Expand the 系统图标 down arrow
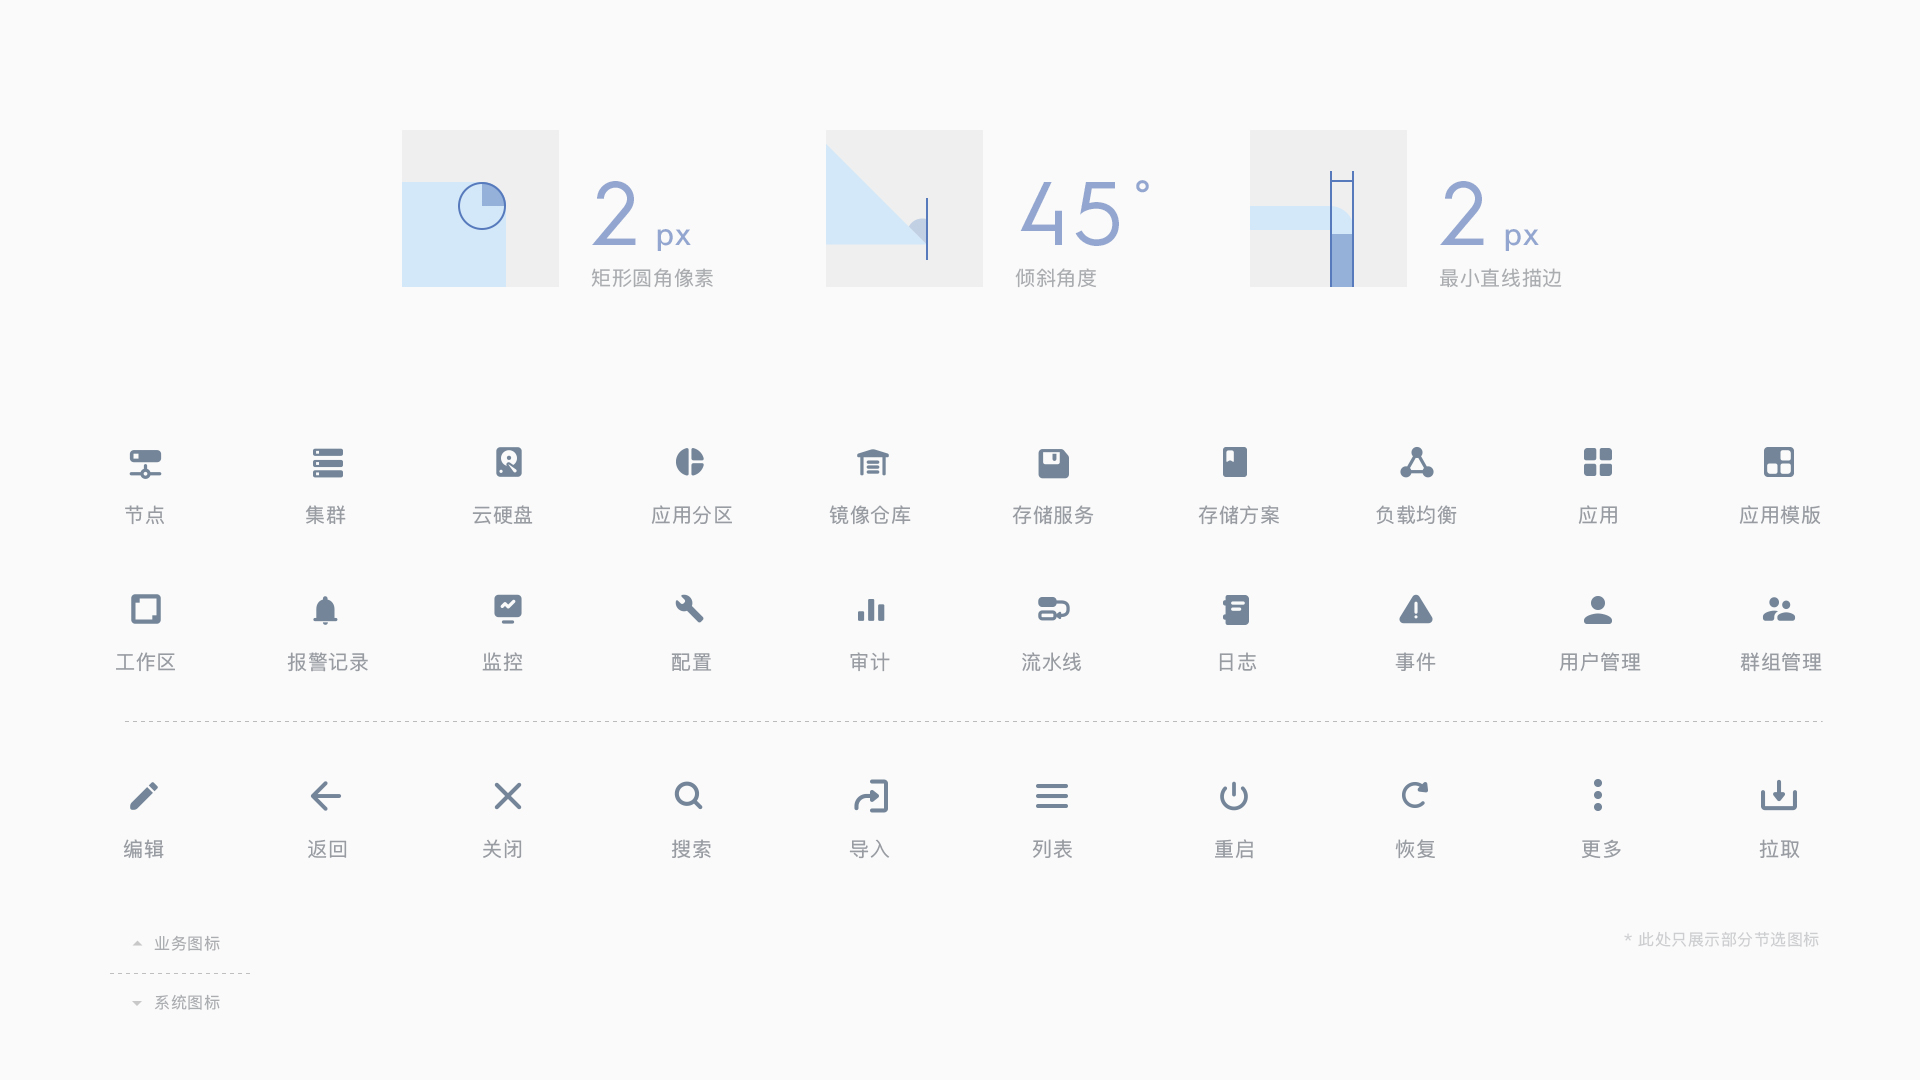This screenshot has height=1080, width=1920. coord(137,1003)
